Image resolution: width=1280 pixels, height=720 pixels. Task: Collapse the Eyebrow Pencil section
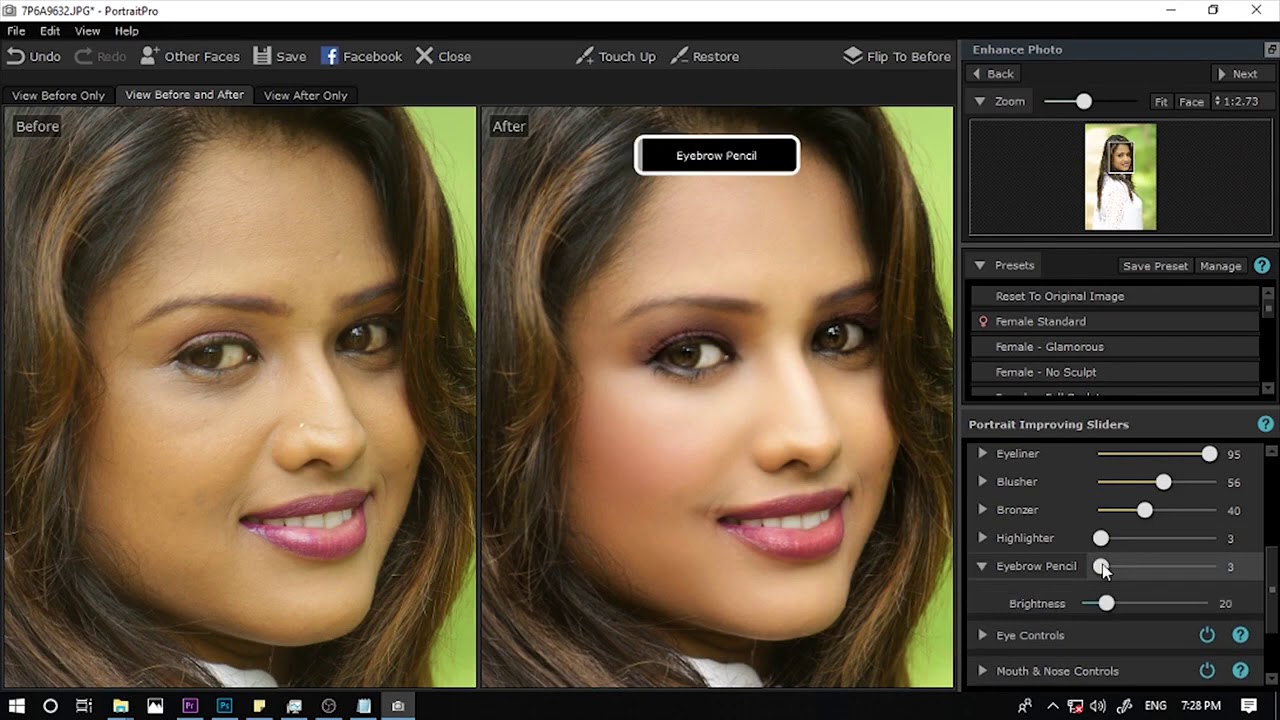[982, 566]
